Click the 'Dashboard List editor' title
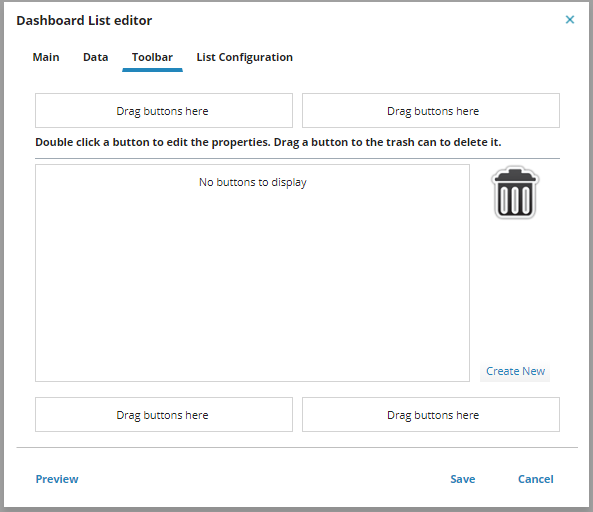593x512 pixels. coord(84,20)
